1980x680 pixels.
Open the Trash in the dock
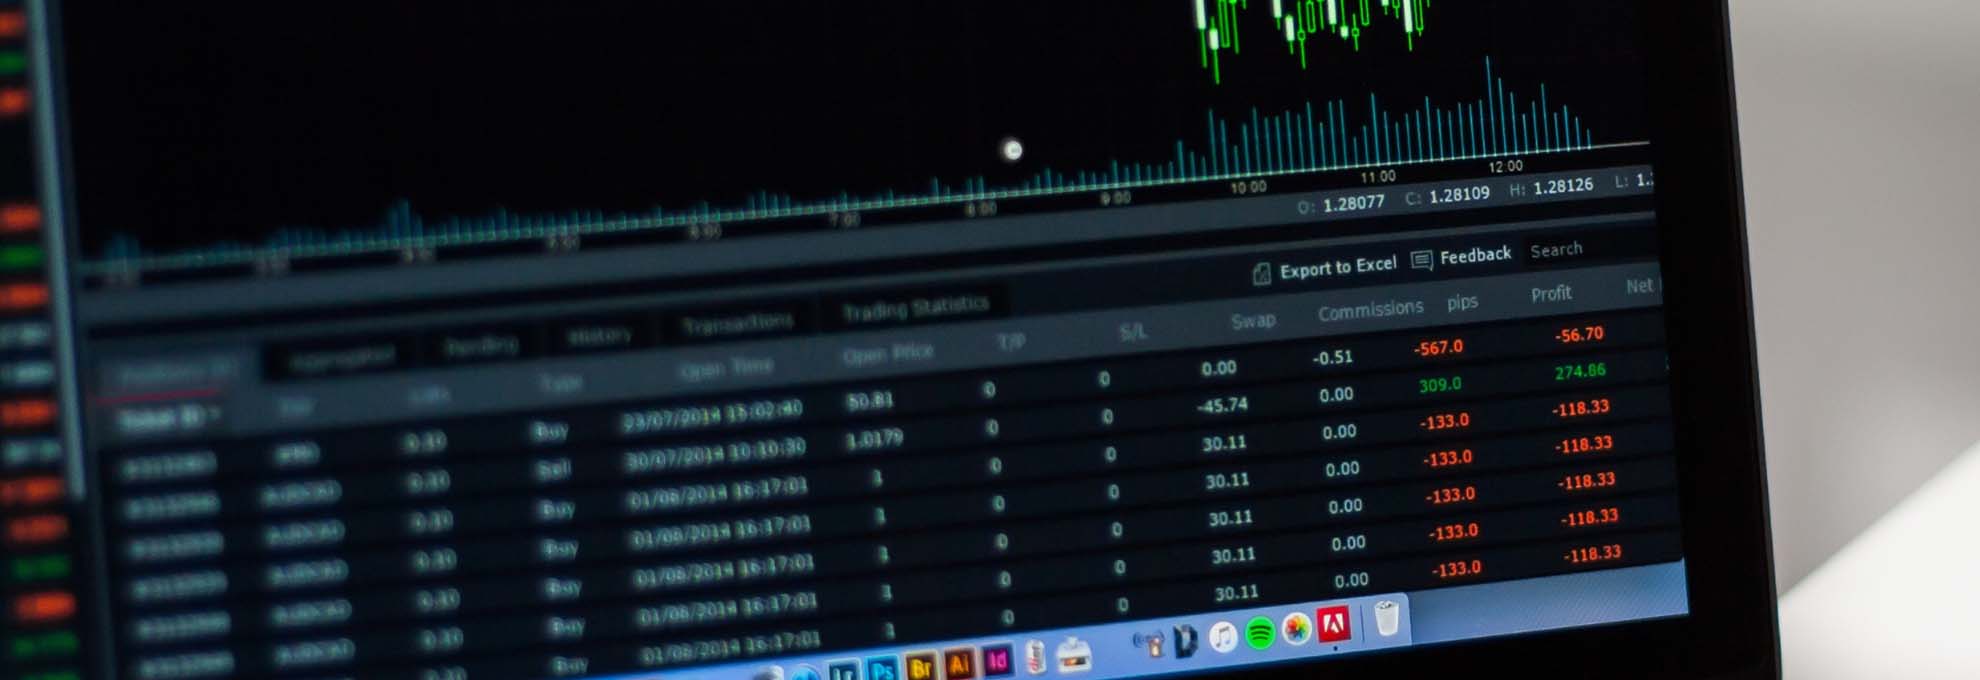pyautogui.click(x=1386, y=619)
